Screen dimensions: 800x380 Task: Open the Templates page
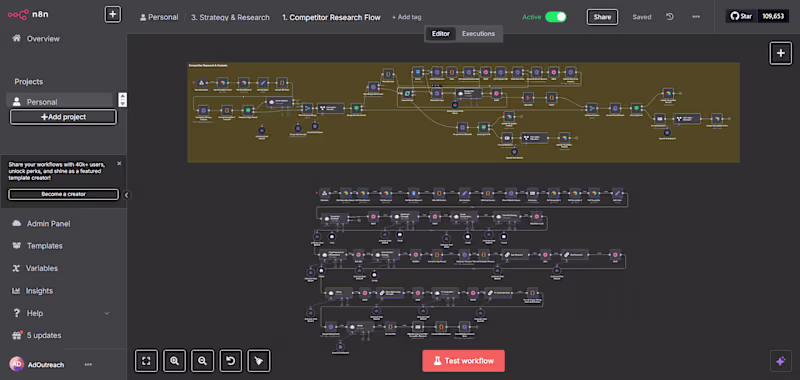pyautogui.click(x=44, y=246)
